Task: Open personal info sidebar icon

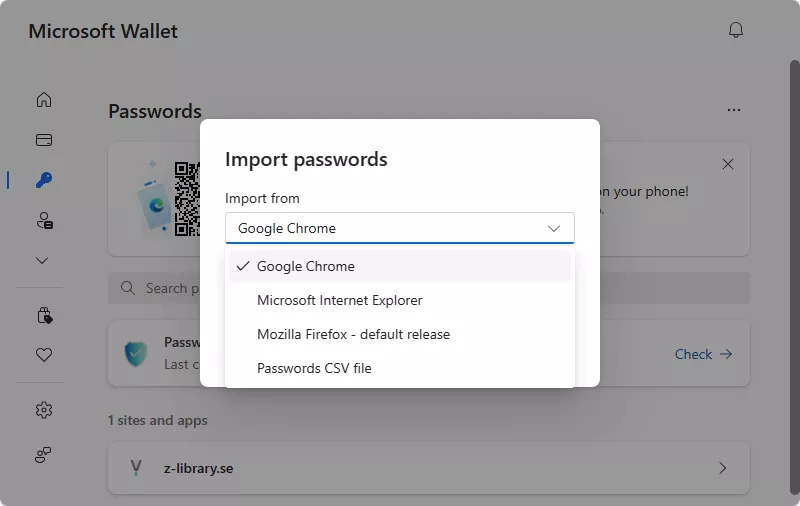Action: (x=44, y=220)
